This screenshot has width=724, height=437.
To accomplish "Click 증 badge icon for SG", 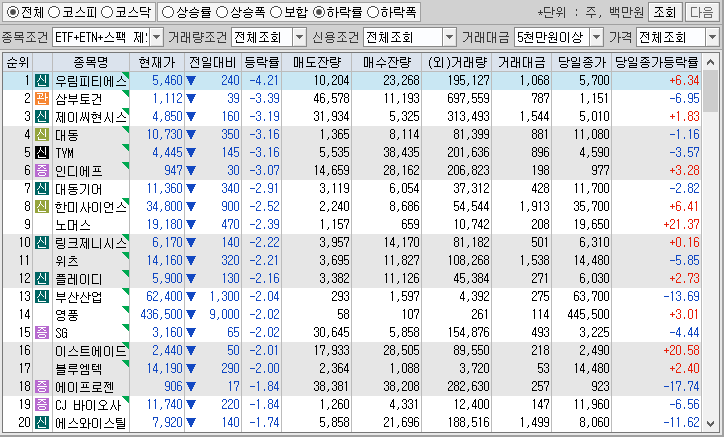I will click(x=42, y=333).
